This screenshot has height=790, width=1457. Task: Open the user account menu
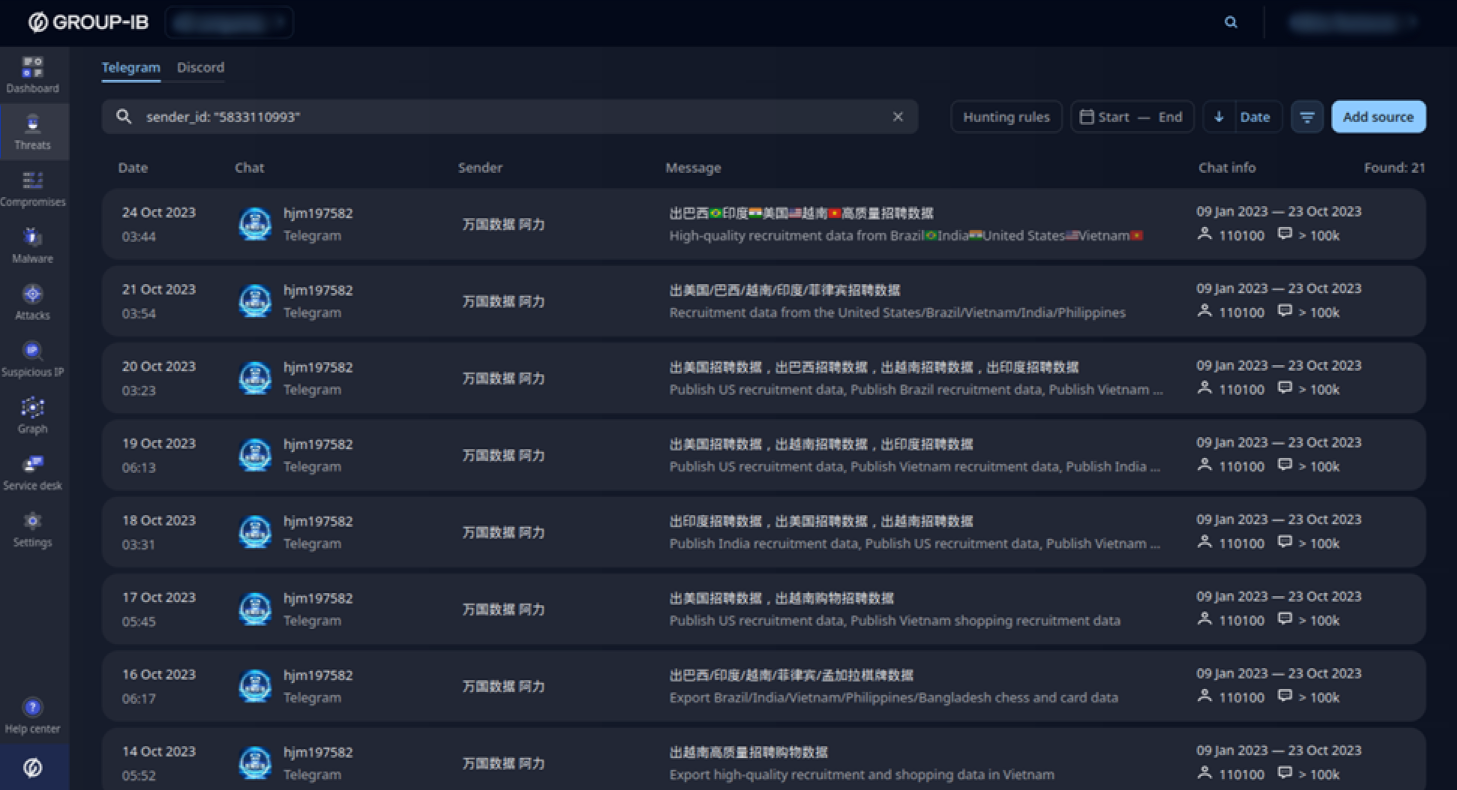pos(1352,21)
